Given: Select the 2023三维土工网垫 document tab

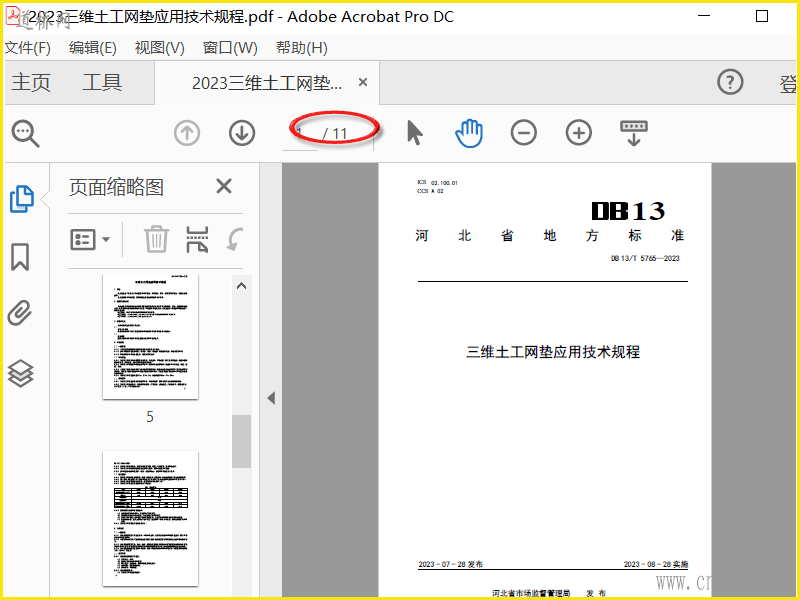Looking at the screenshot, I should pyautogui.click(x=267, y=83).
